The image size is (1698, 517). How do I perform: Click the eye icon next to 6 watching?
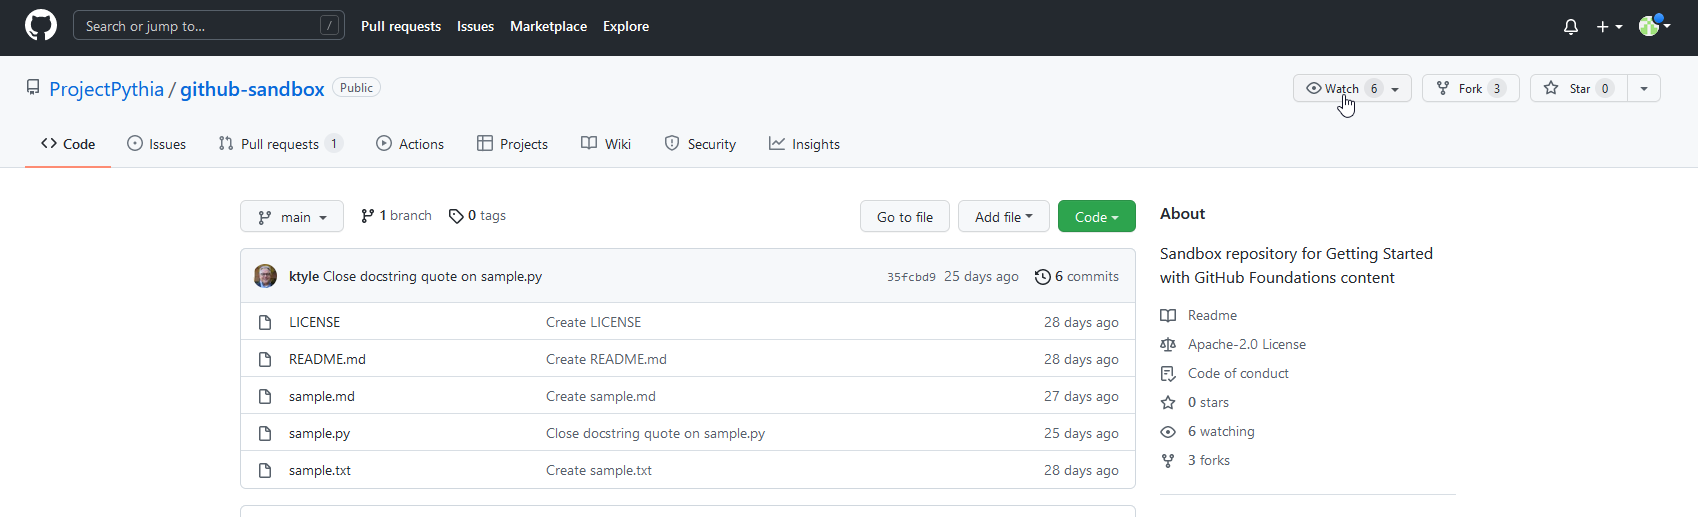(1168, 432)
